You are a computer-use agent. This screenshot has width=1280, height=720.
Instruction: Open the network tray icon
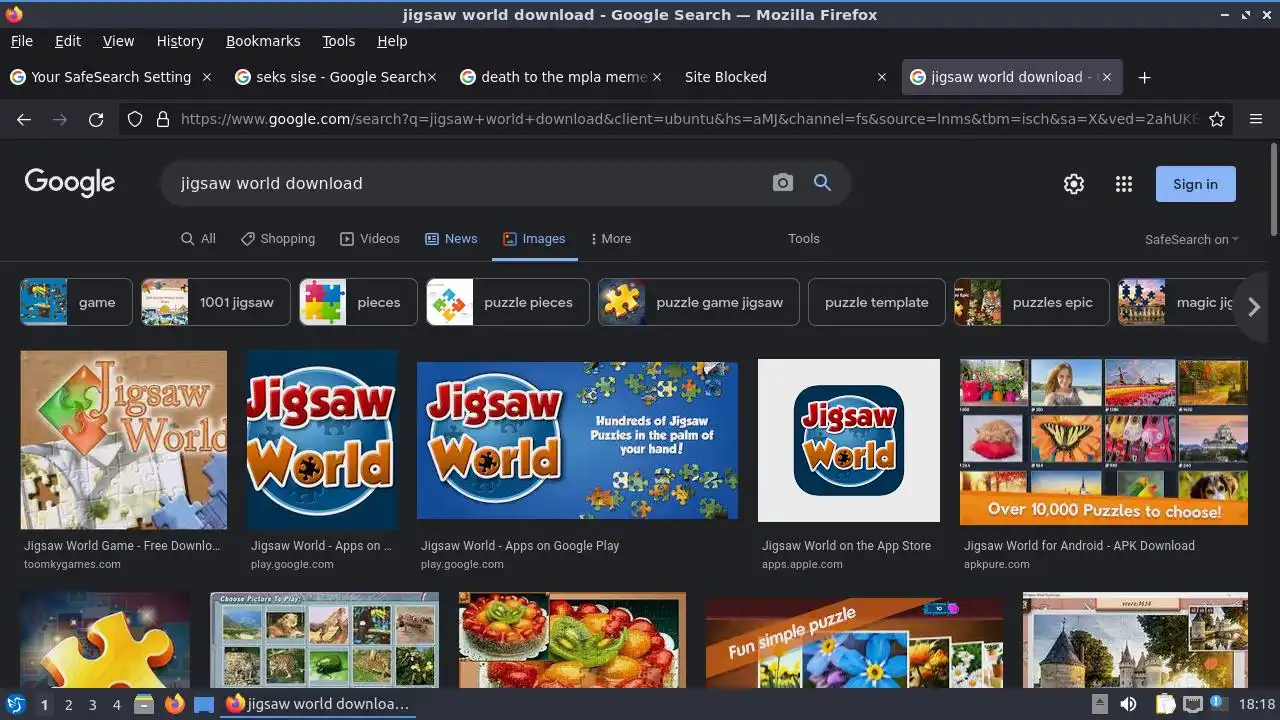click(1192, 704)
